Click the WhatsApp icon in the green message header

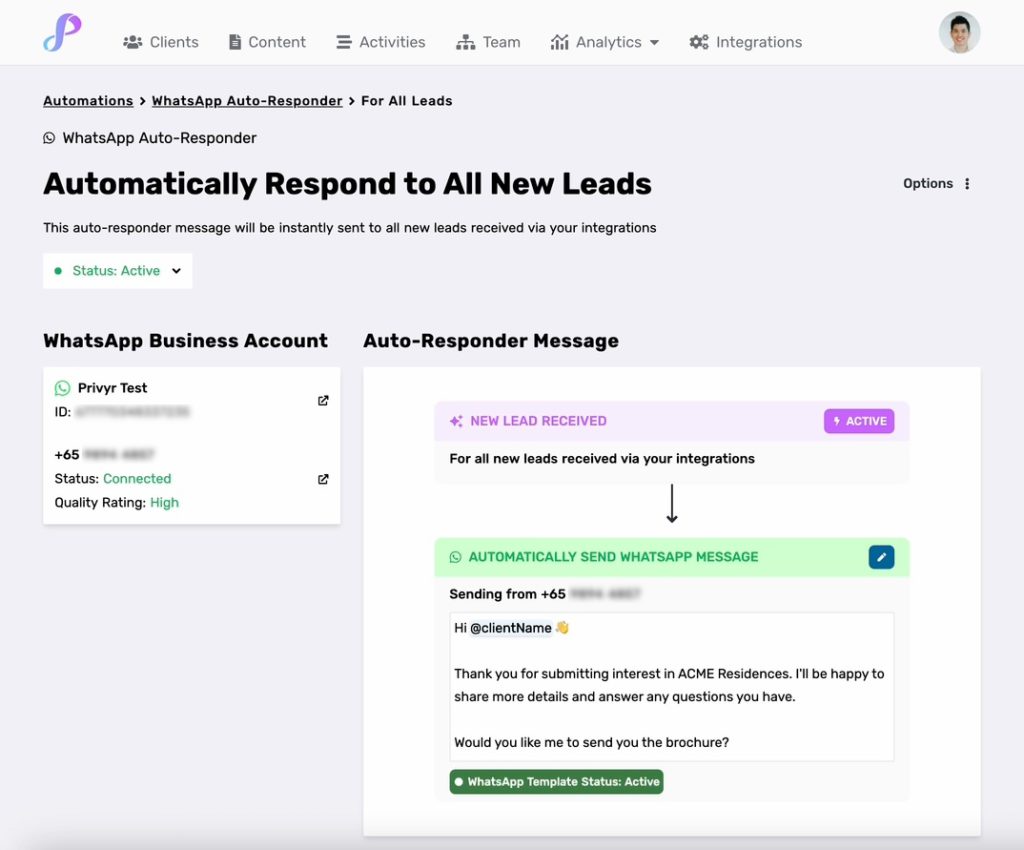point(455,557)
